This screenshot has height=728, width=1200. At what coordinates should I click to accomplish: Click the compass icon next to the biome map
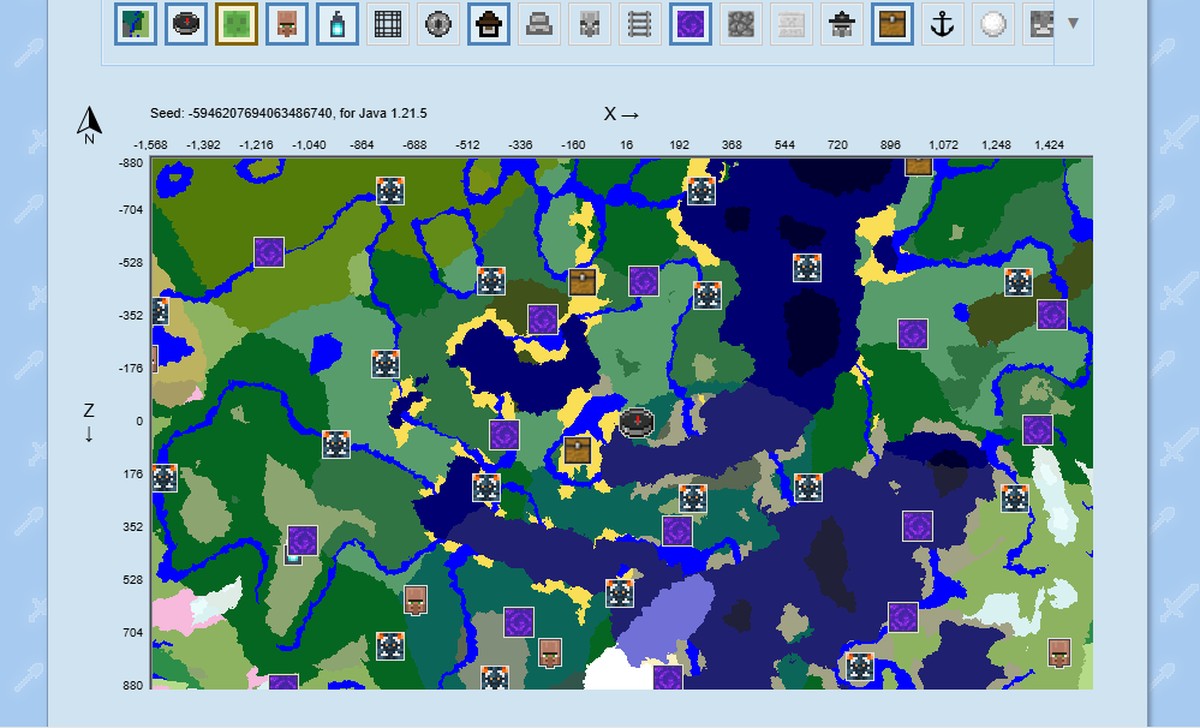(x=187, y=25)
